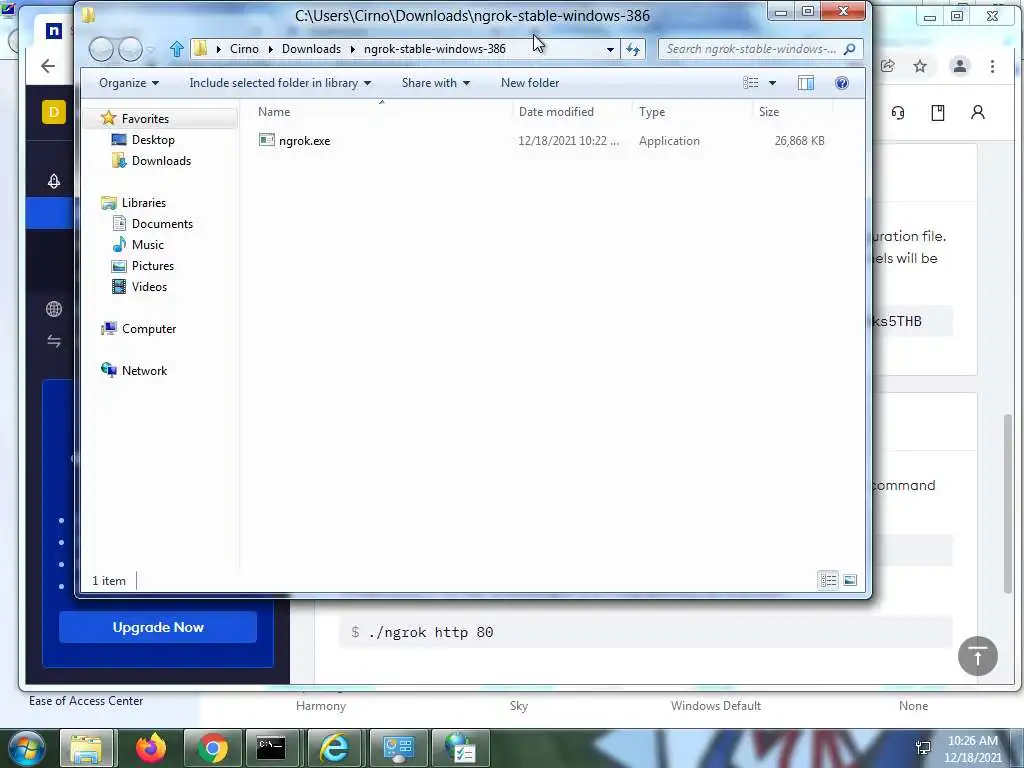The image size is (1024, 768).
Task: Click the ngrok.exe file icon
Action: click(x=266, y=140)
